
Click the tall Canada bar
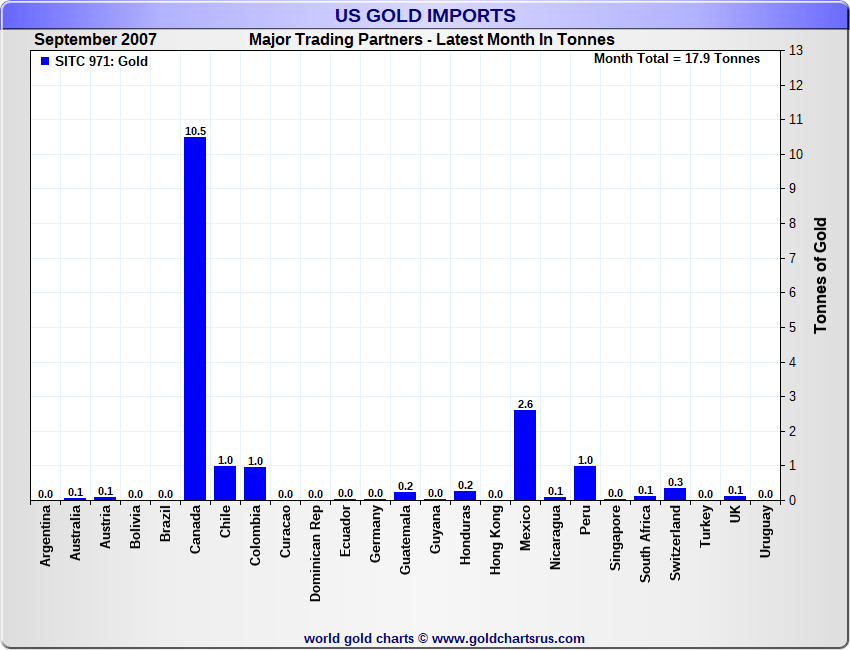195,318
